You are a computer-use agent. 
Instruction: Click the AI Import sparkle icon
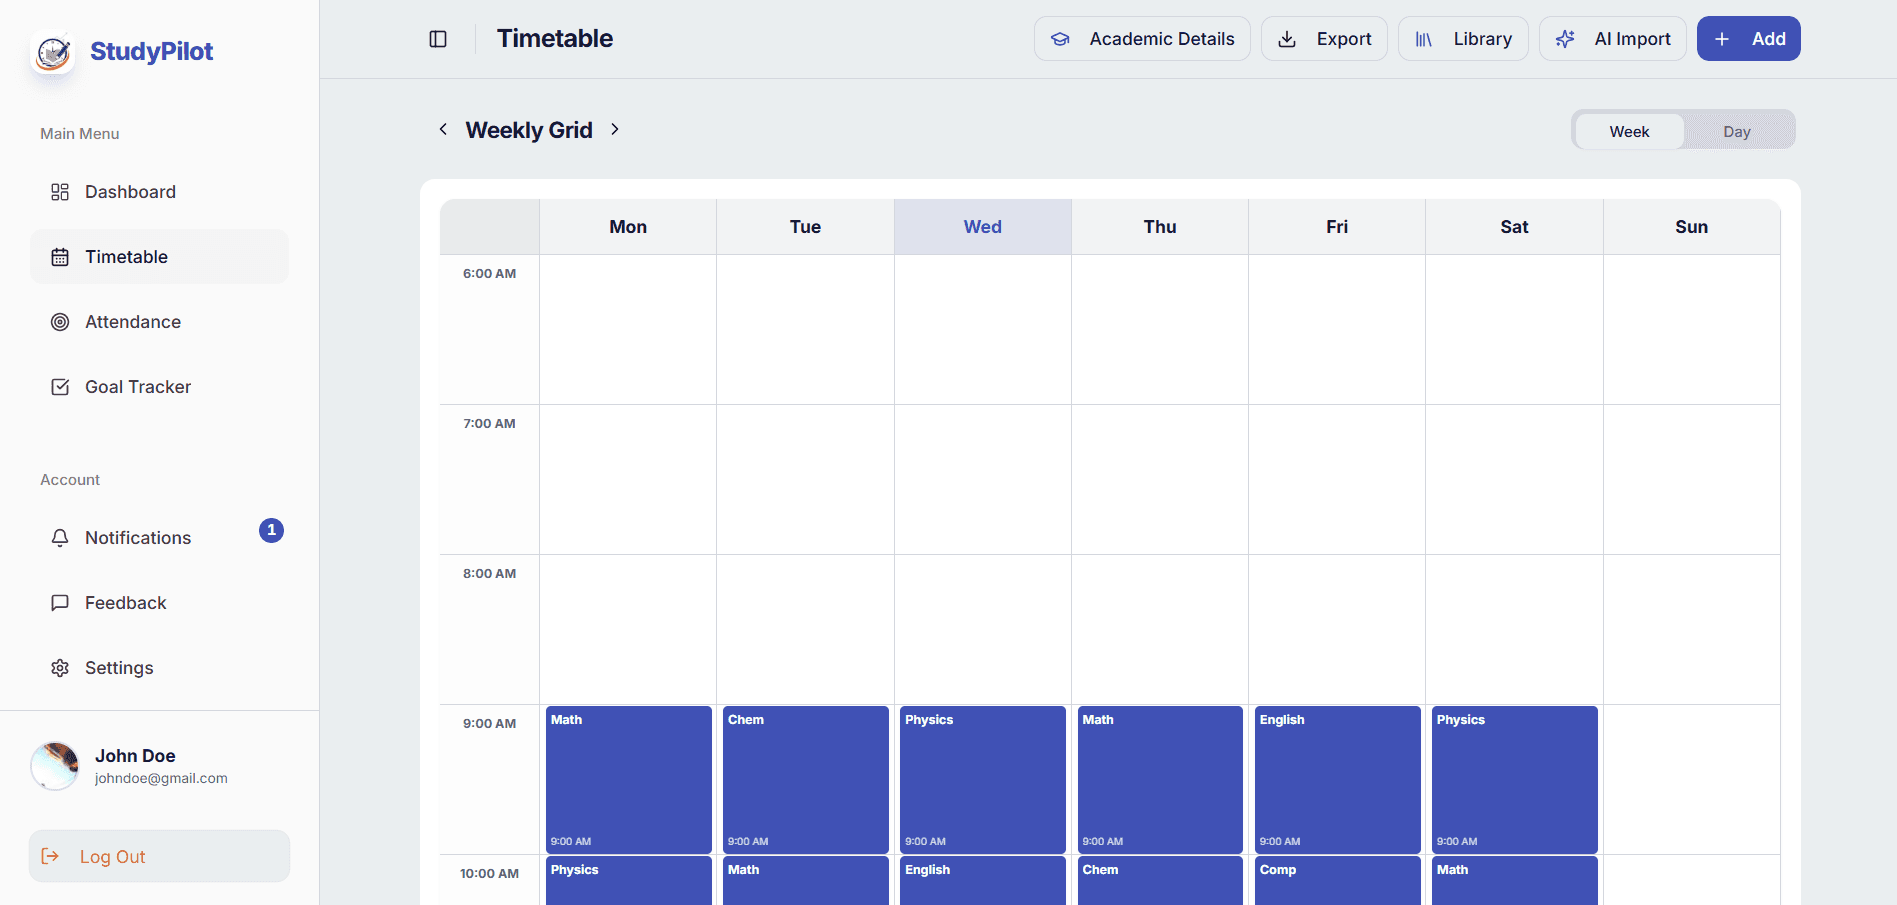click(1565, 38)
